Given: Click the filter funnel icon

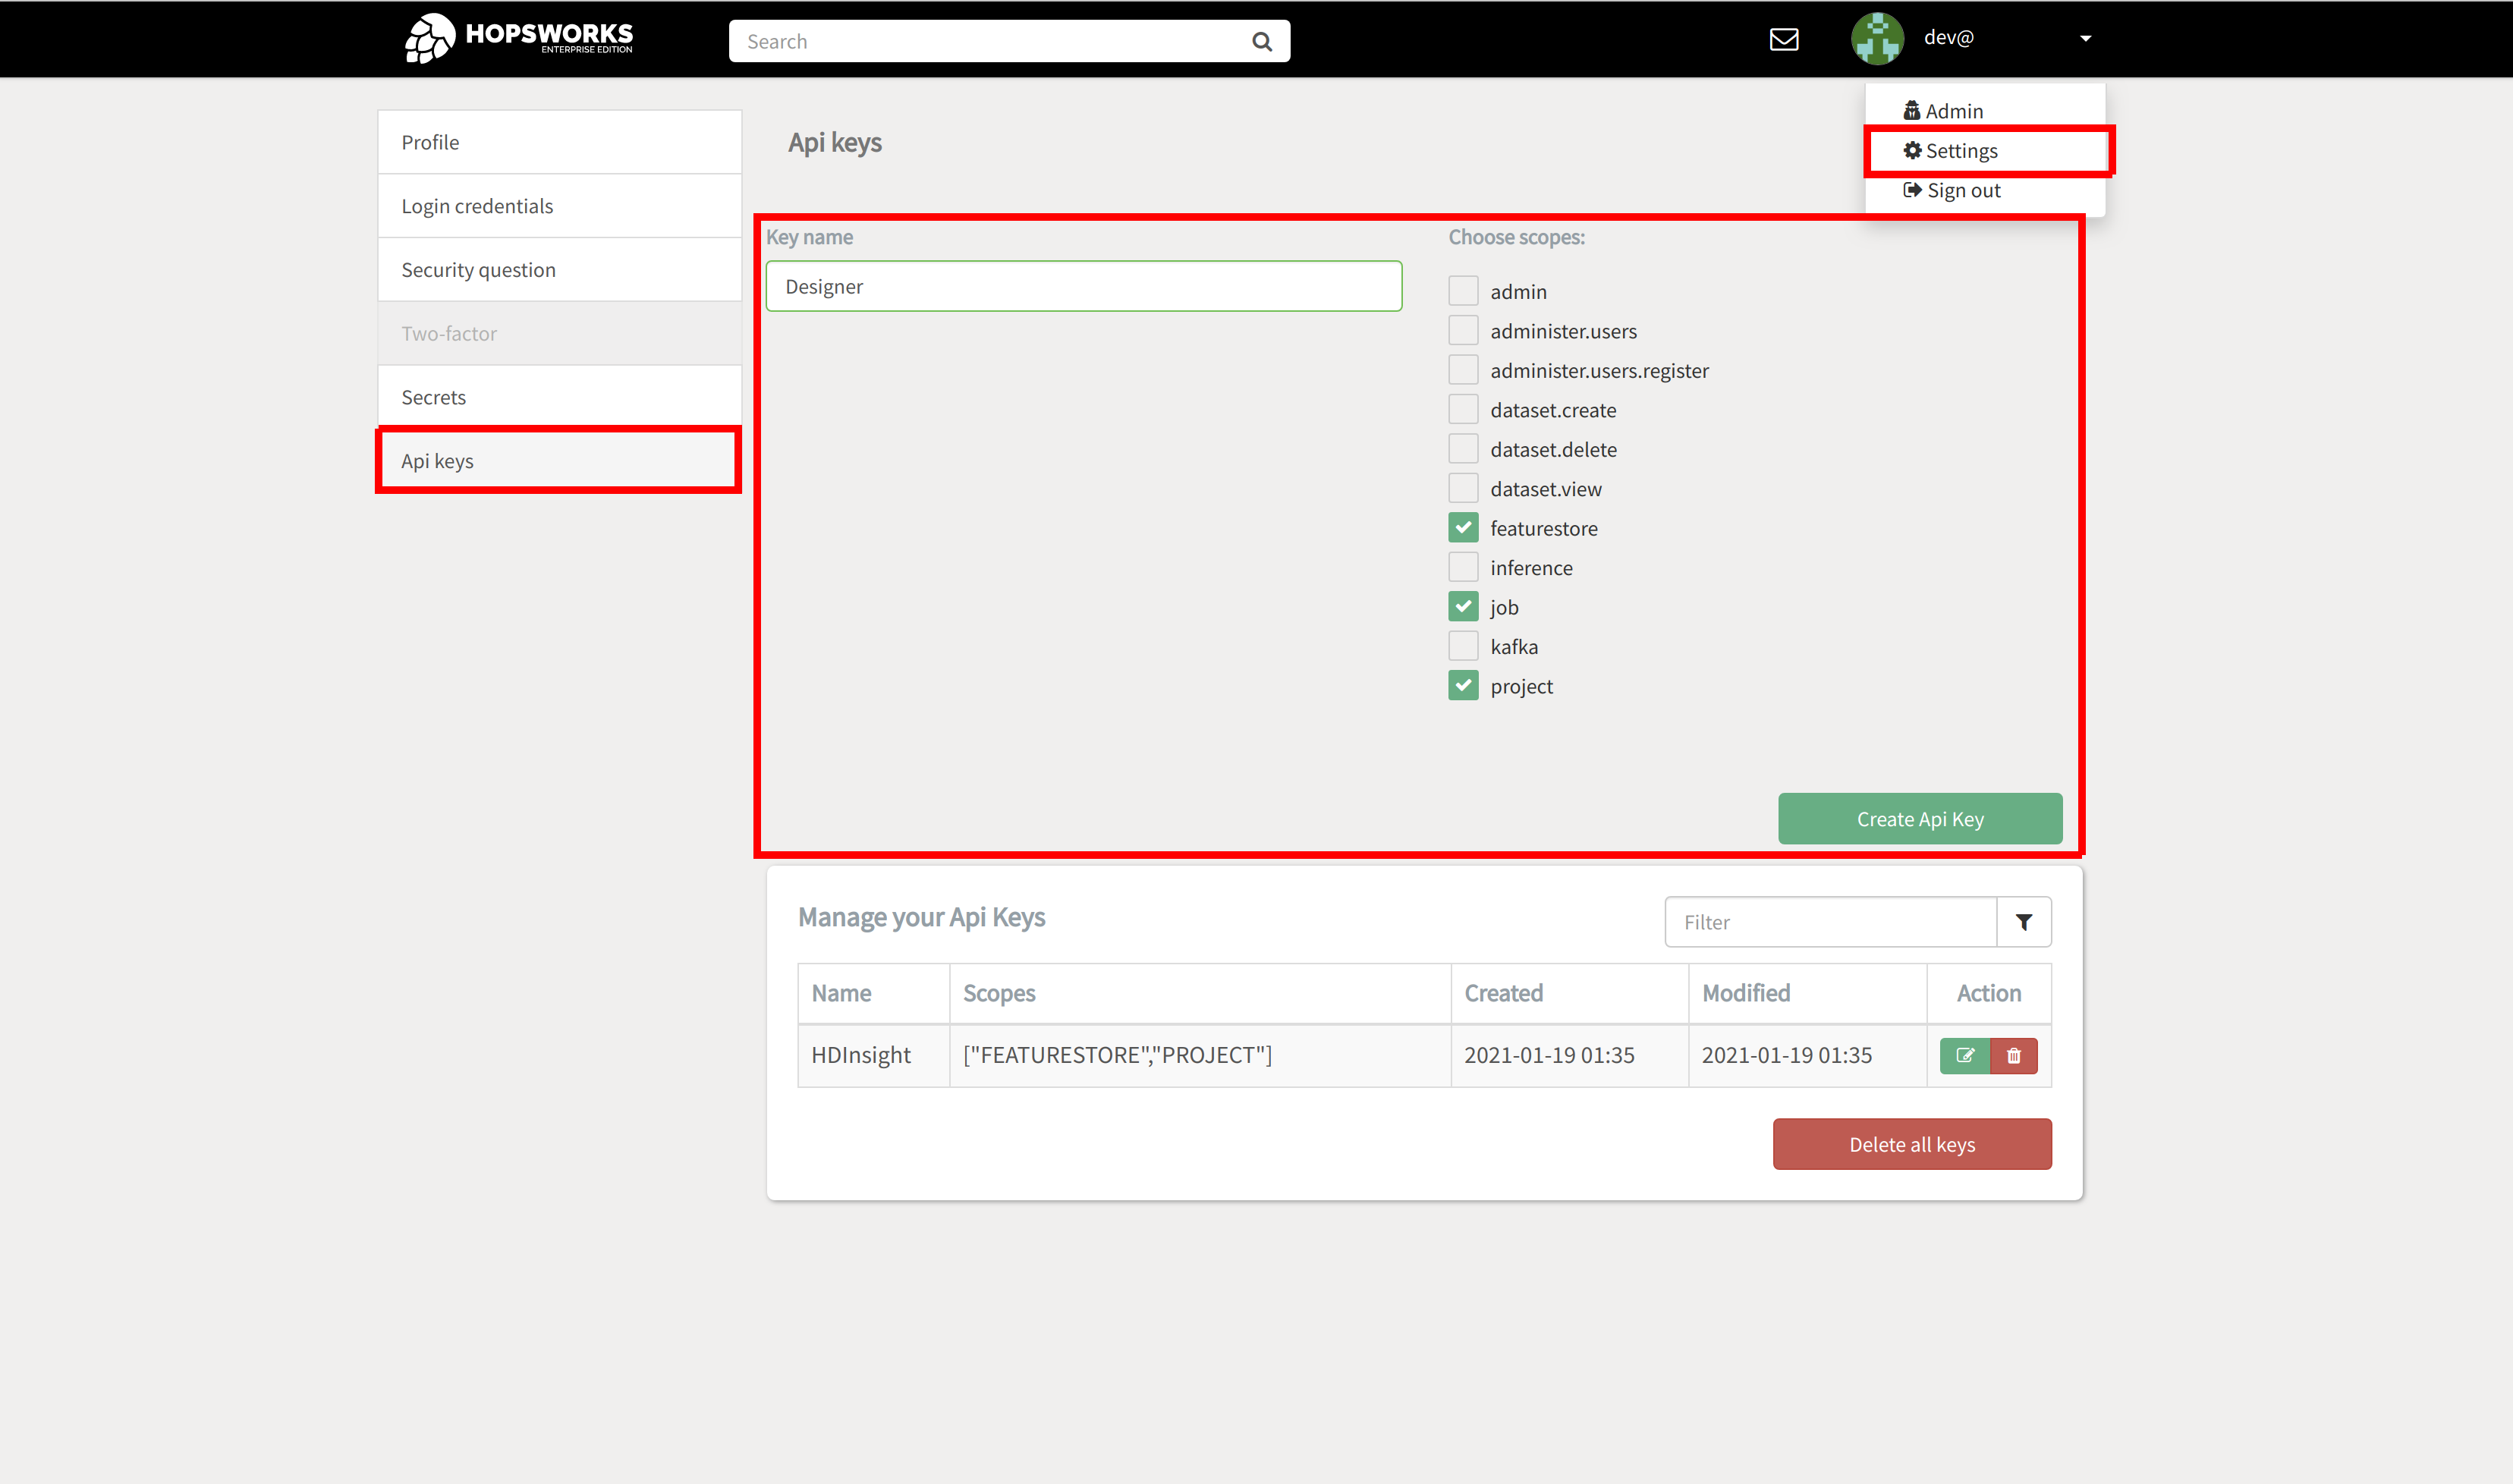Looking at the screenshot, I should [2024, 922].
